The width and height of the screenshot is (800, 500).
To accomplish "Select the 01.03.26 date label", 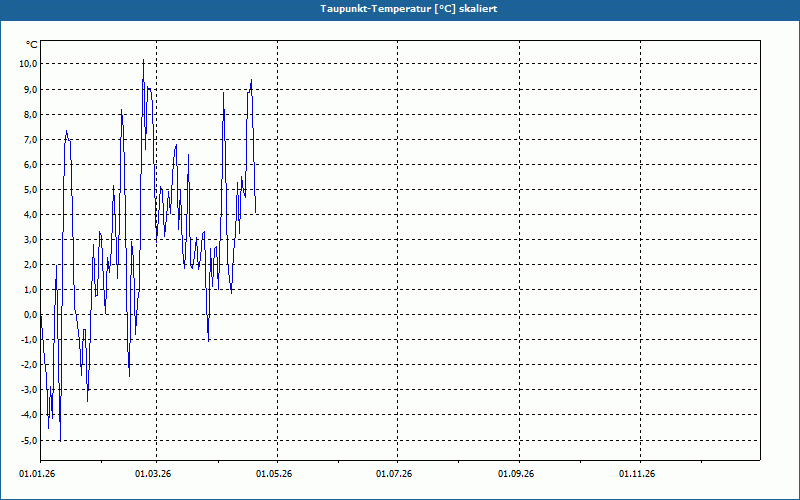I will coord(155,473).
